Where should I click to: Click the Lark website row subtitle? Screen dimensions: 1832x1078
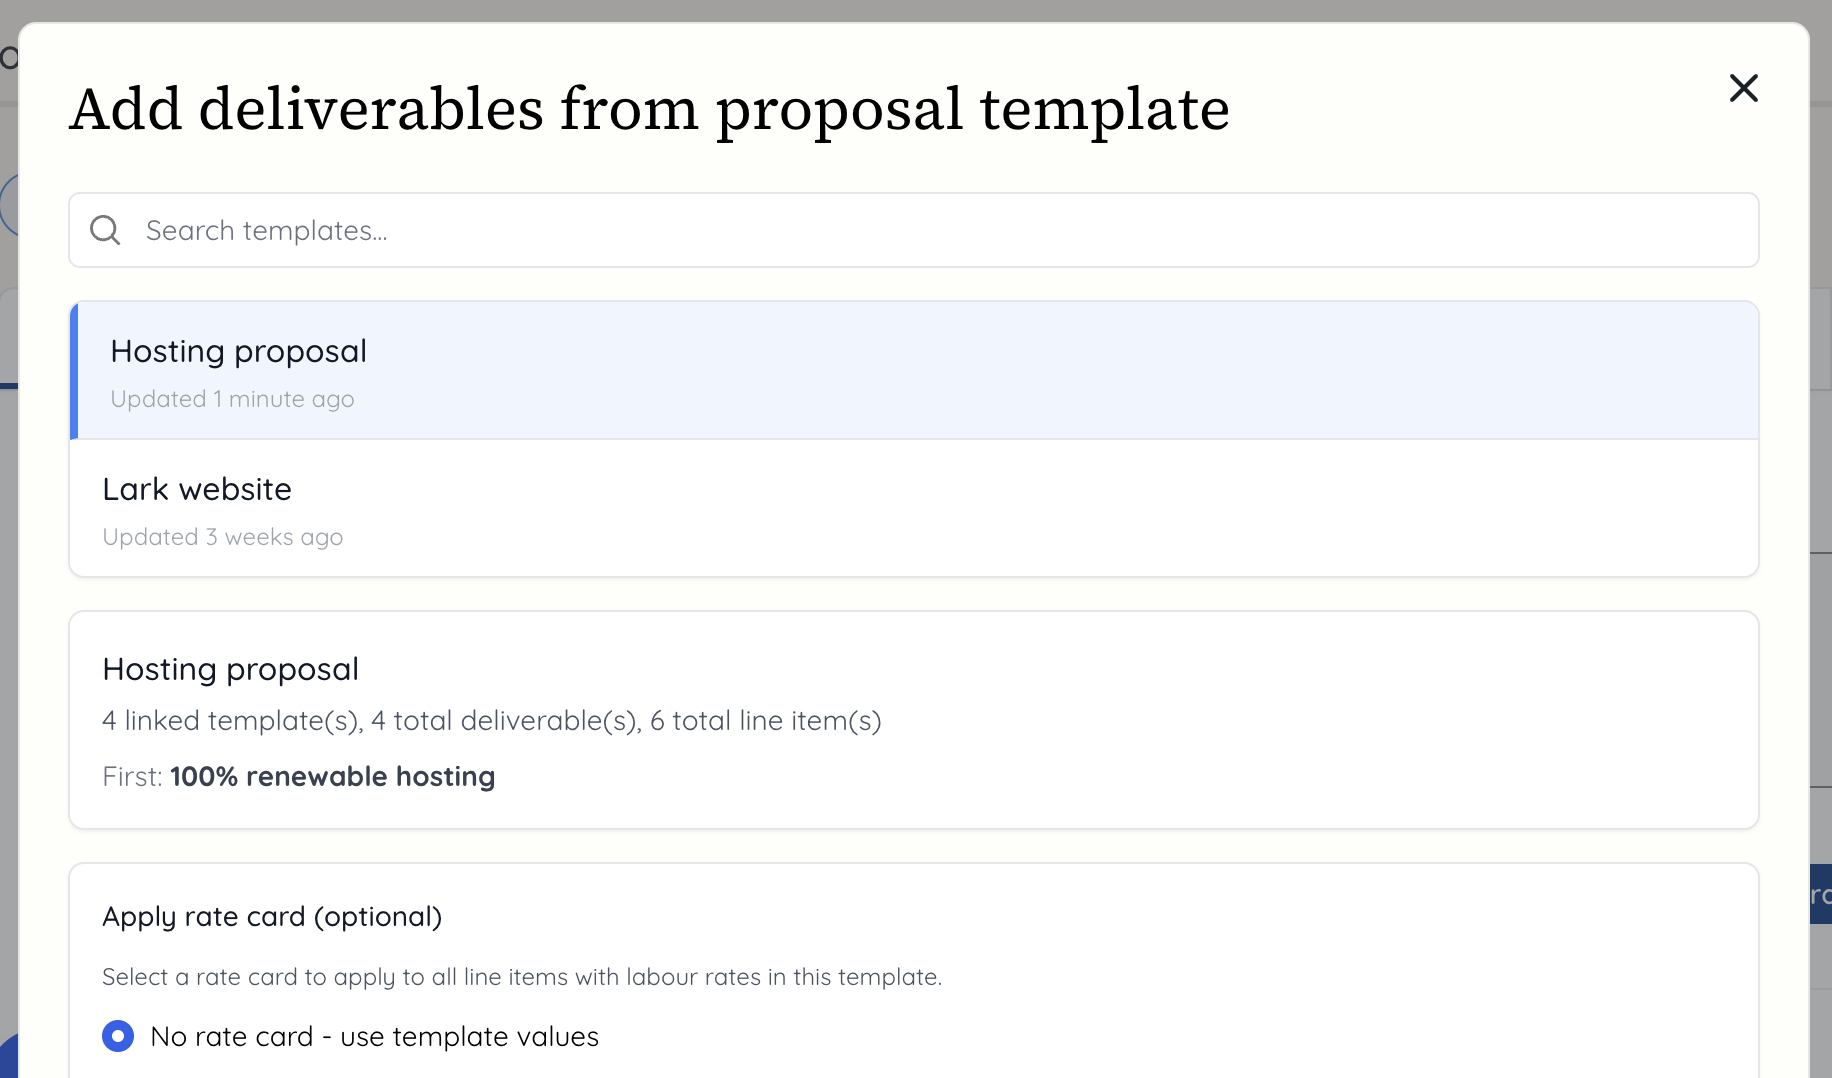(x=222, y=536)
